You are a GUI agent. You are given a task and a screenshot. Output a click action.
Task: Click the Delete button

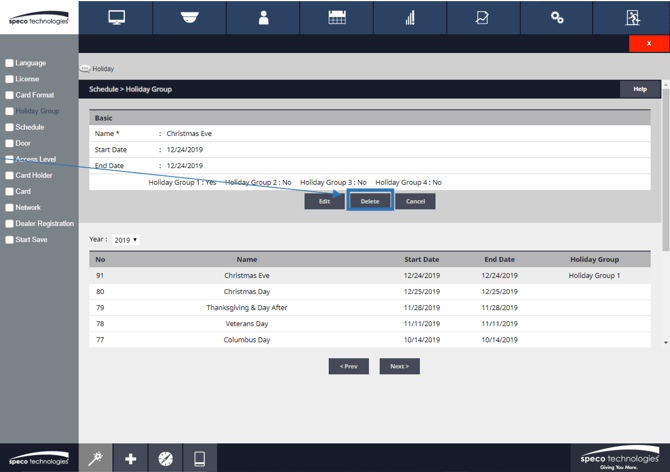pos(370,201)
